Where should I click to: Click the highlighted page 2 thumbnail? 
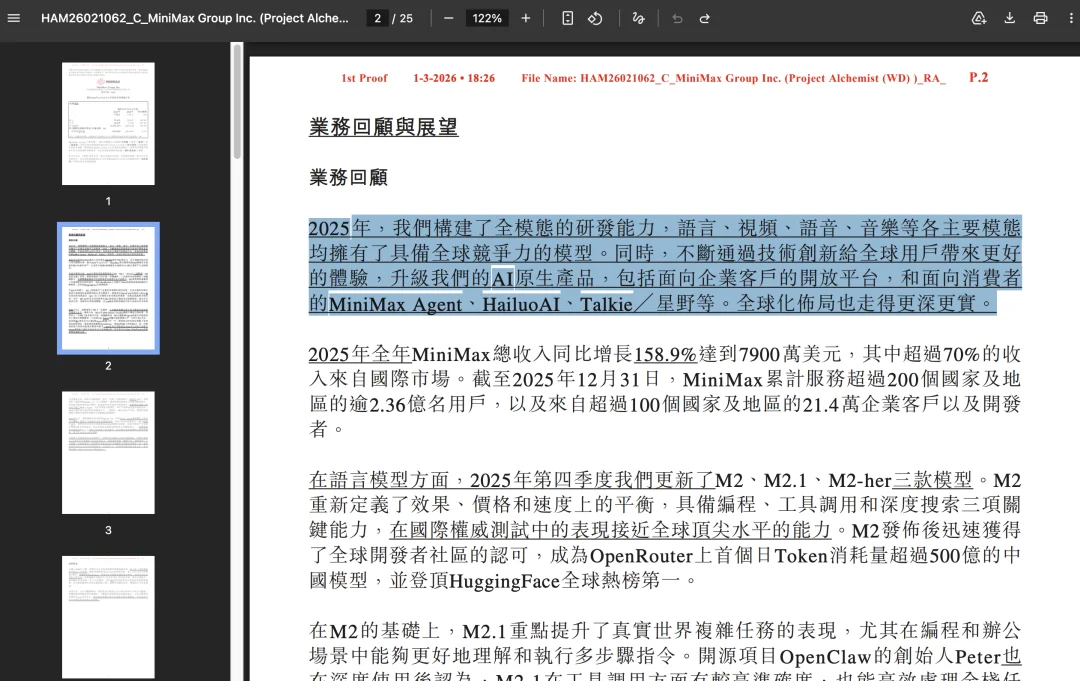[x=108, y=287]
